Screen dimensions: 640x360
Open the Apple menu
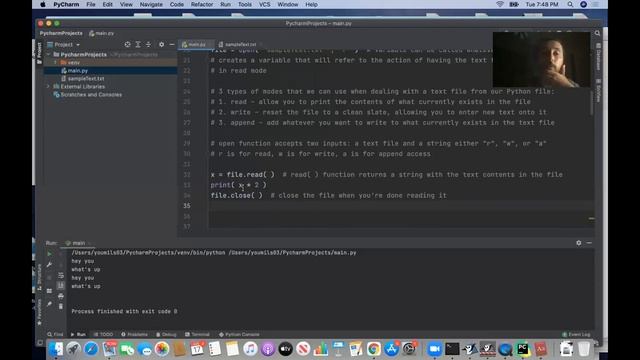pyautogui.click(x=43, y=4)
